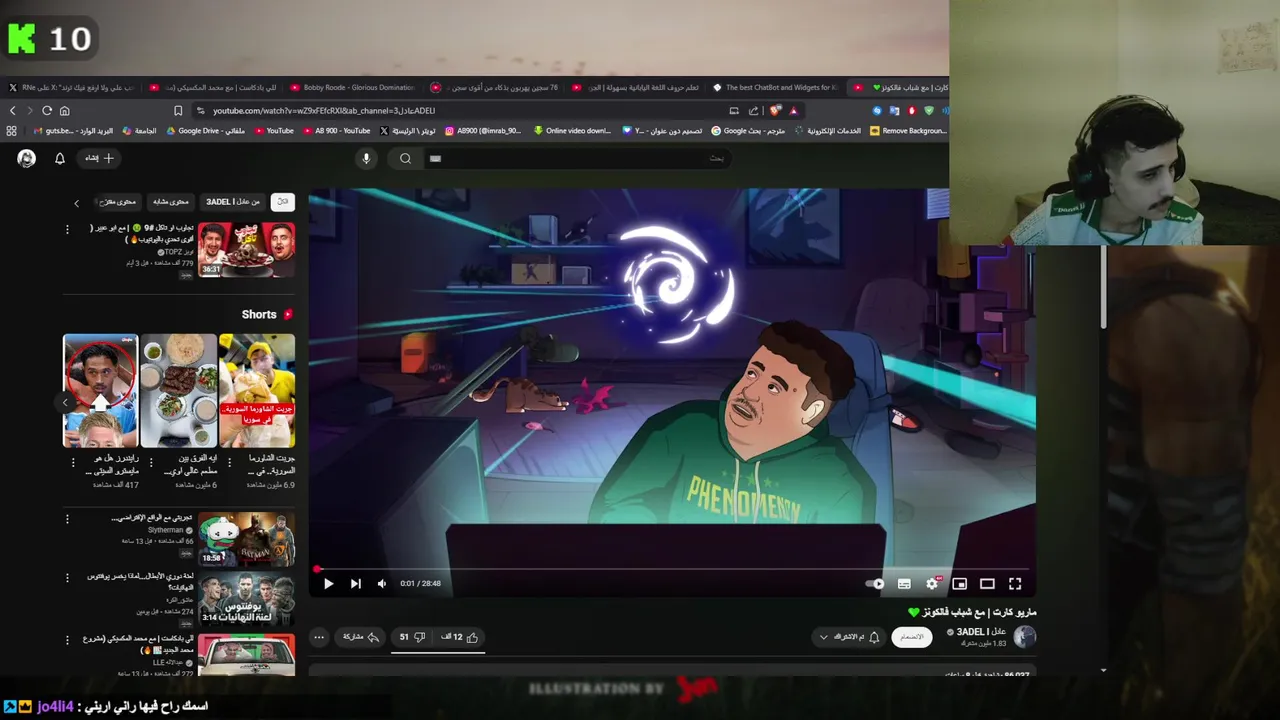Select the من عادل | 3ADEL filter chip

pos(233,202)
